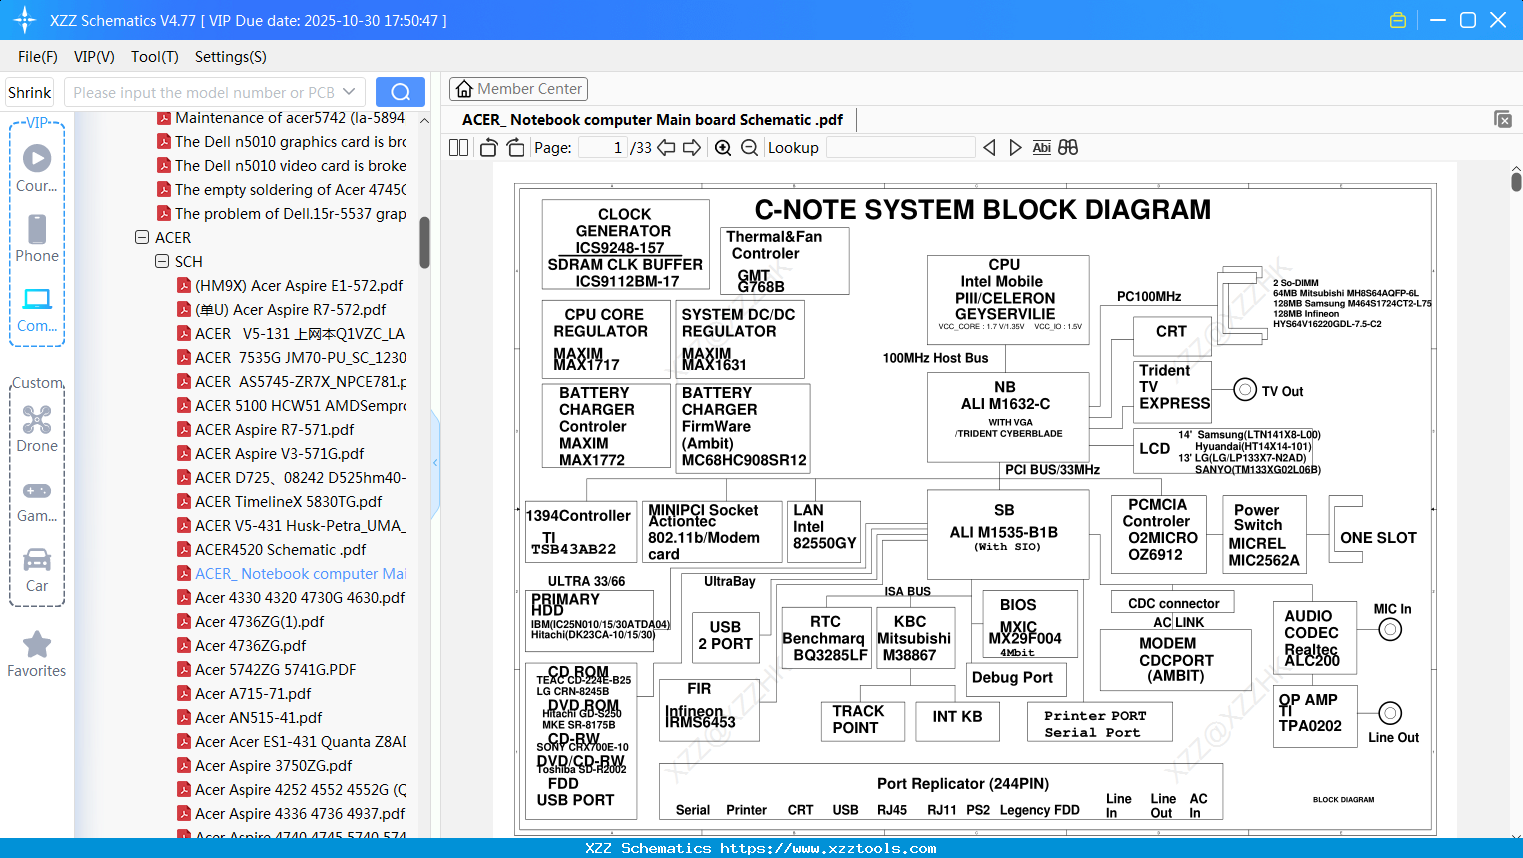Open the Drone category in the sidebar

[37, 428]
